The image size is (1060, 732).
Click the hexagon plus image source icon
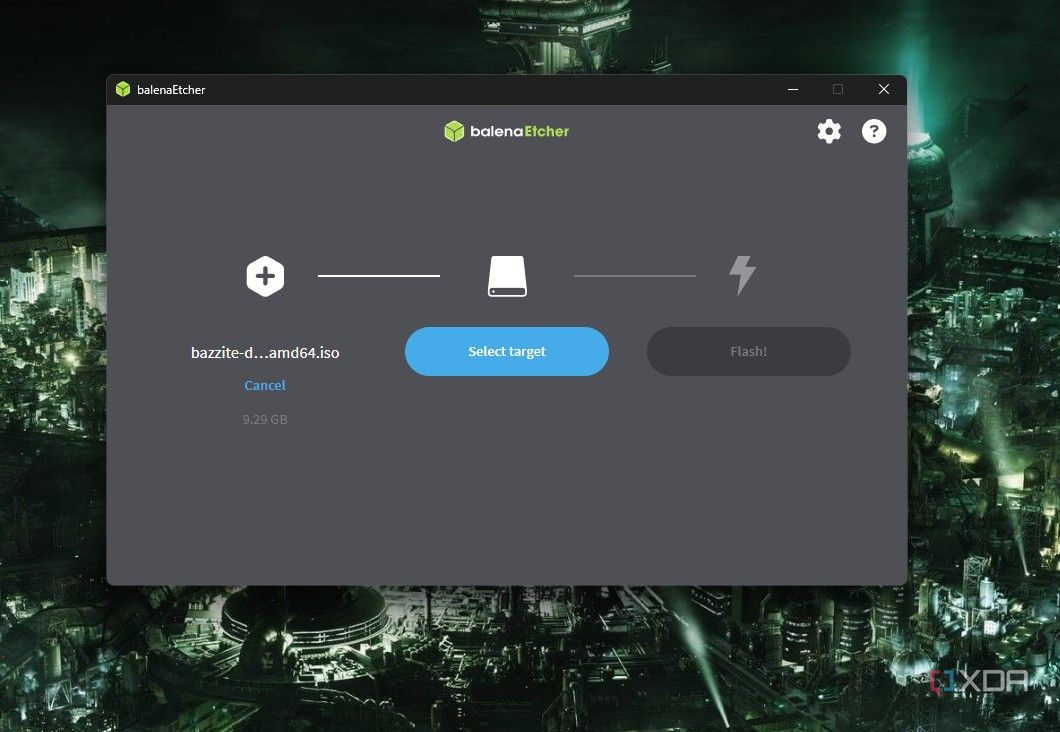tap(265, 276)
